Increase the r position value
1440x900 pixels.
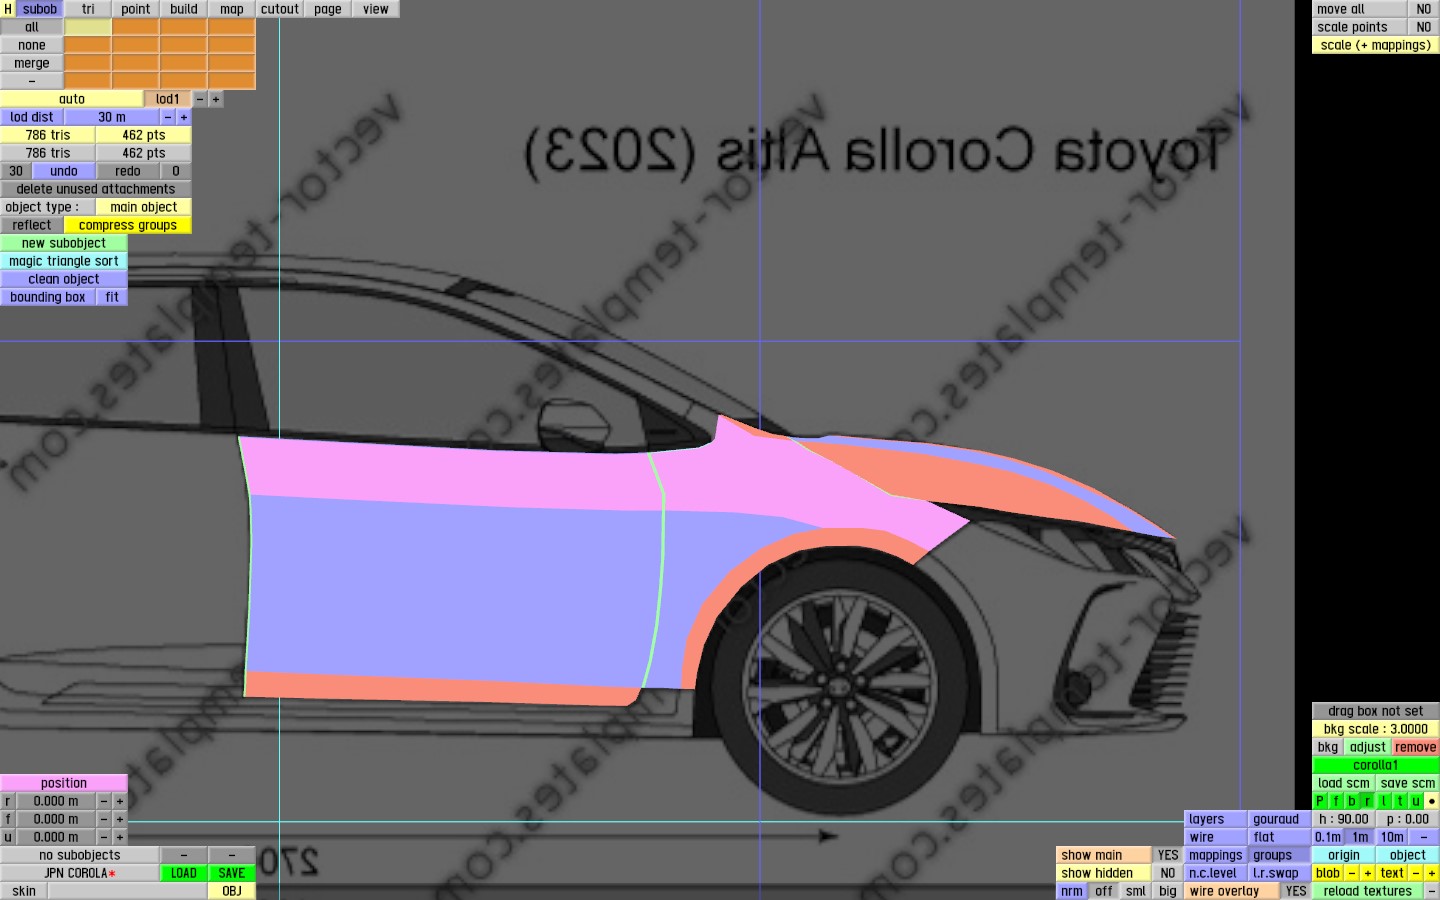click(120, 801)
